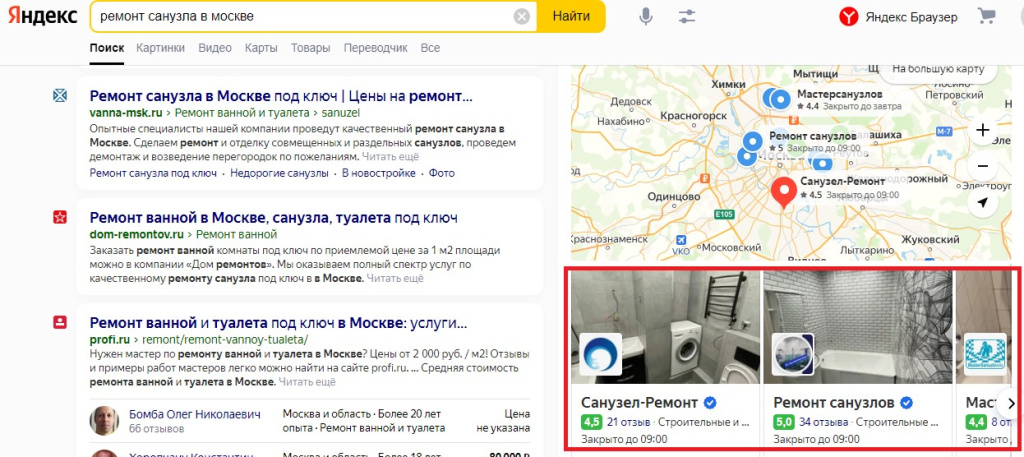Open 'В новостройке' sitelink

point(379,173)
